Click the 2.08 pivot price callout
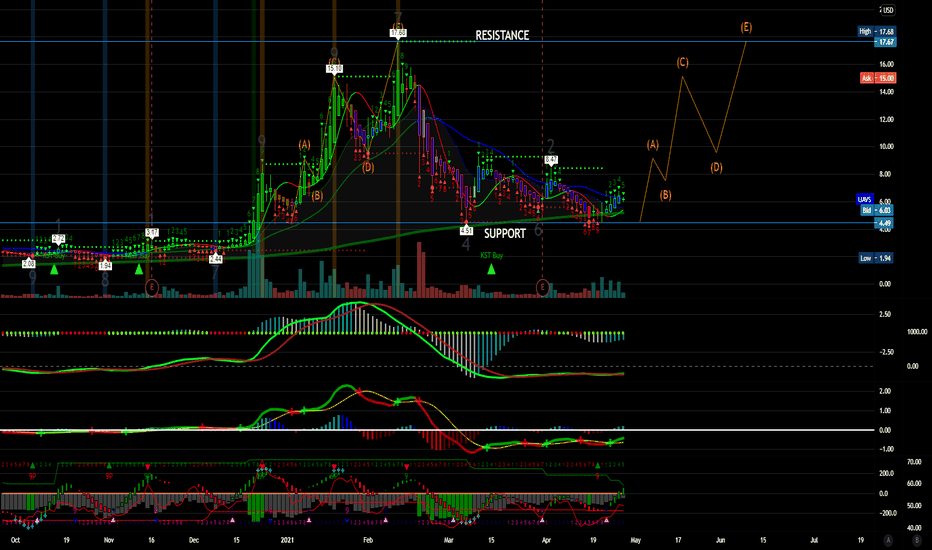The width and height of the screenshot is (932, 550). click(29, 263)
